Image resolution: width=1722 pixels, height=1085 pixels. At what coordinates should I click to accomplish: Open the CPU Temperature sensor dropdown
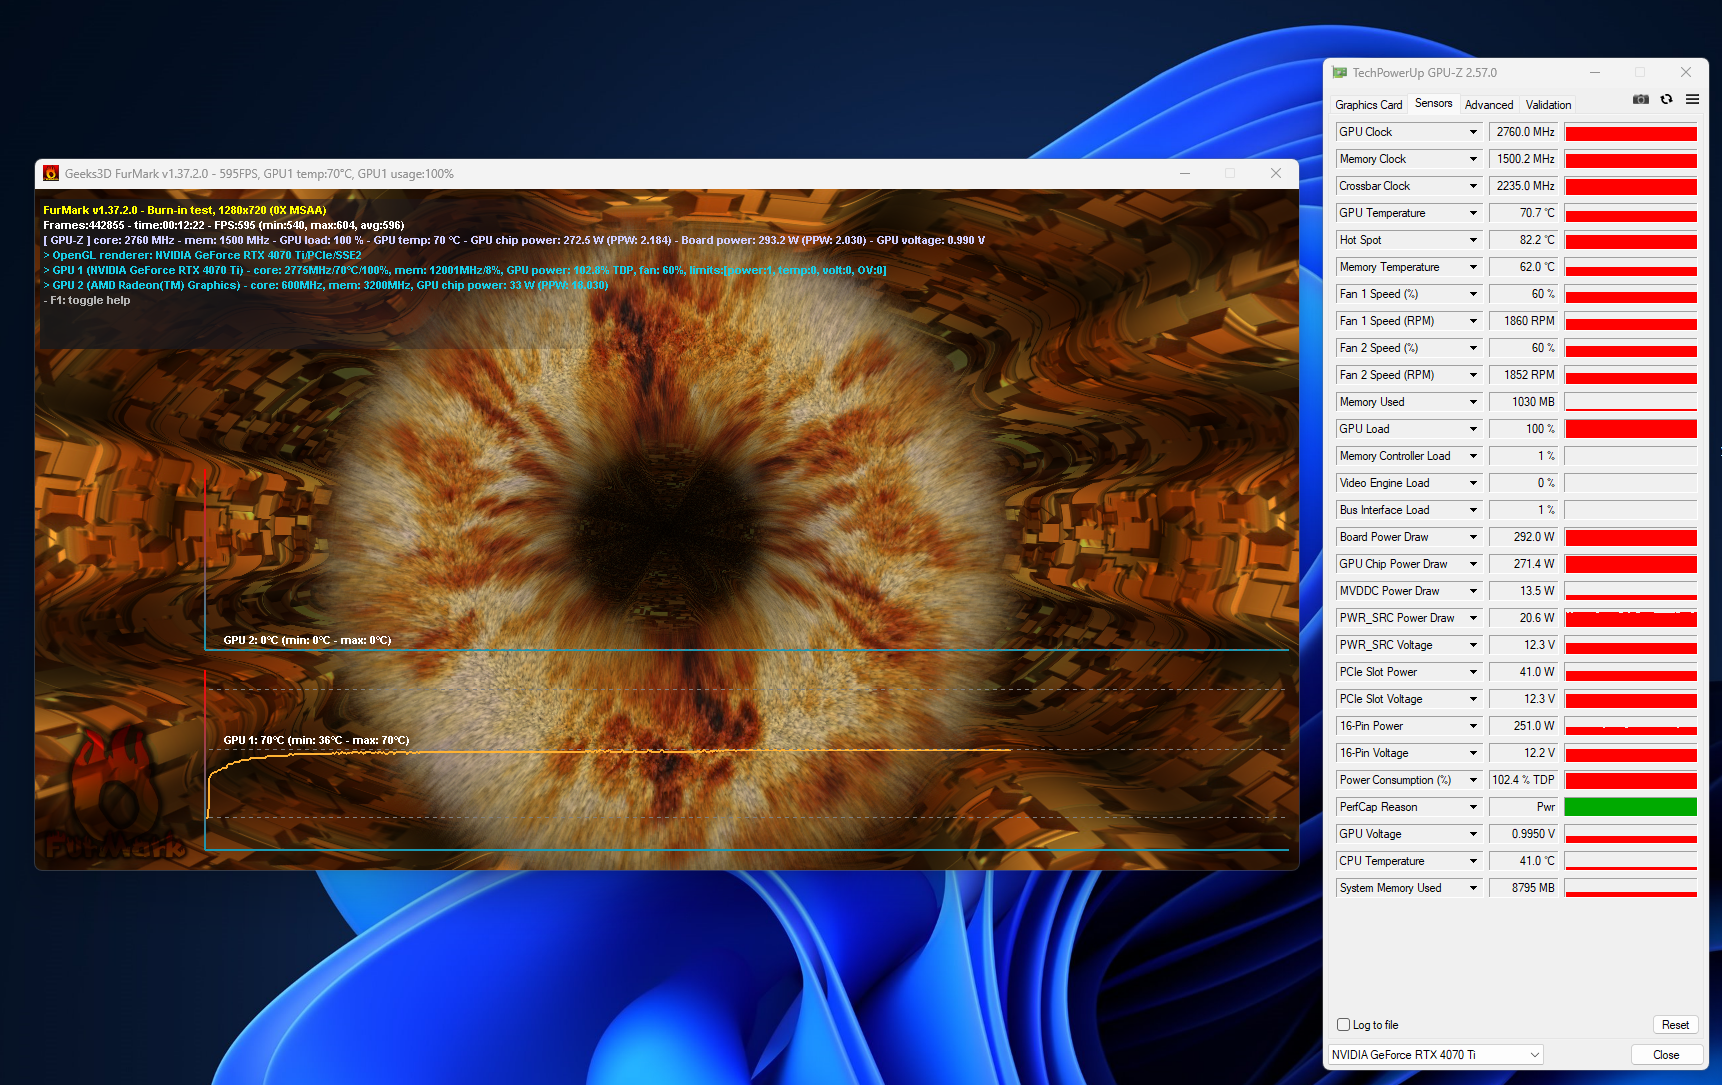[1473, 861]
